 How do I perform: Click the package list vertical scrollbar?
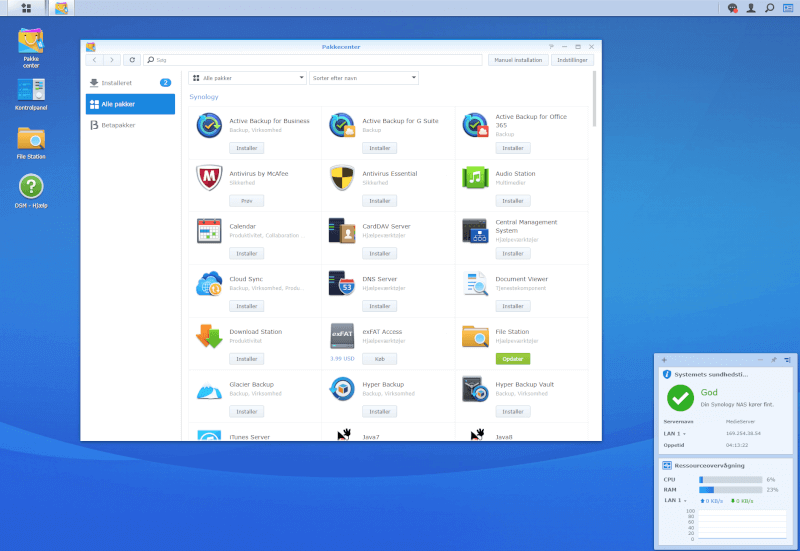coord(594,99)
